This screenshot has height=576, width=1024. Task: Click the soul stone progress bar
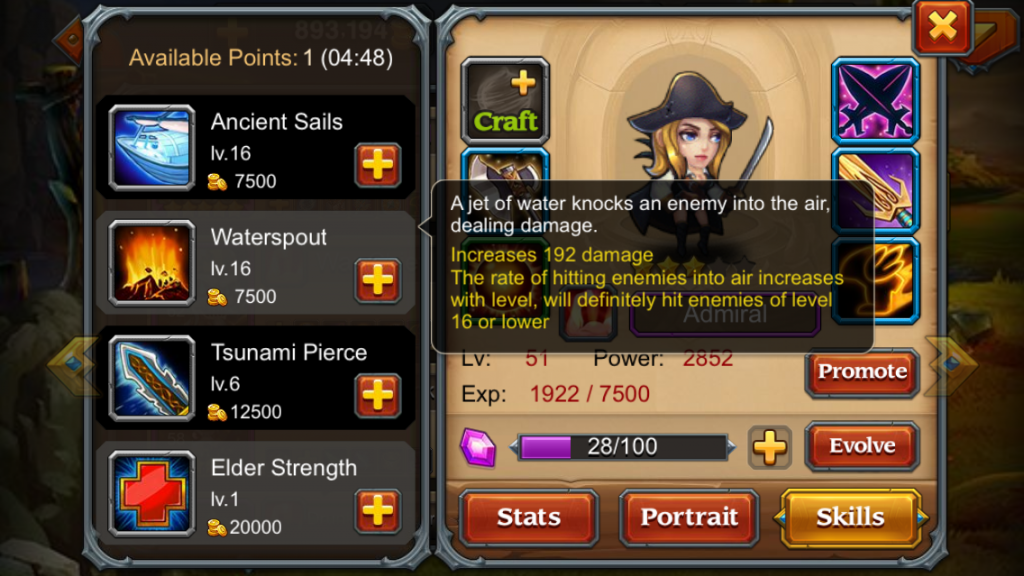click(622, 447)
